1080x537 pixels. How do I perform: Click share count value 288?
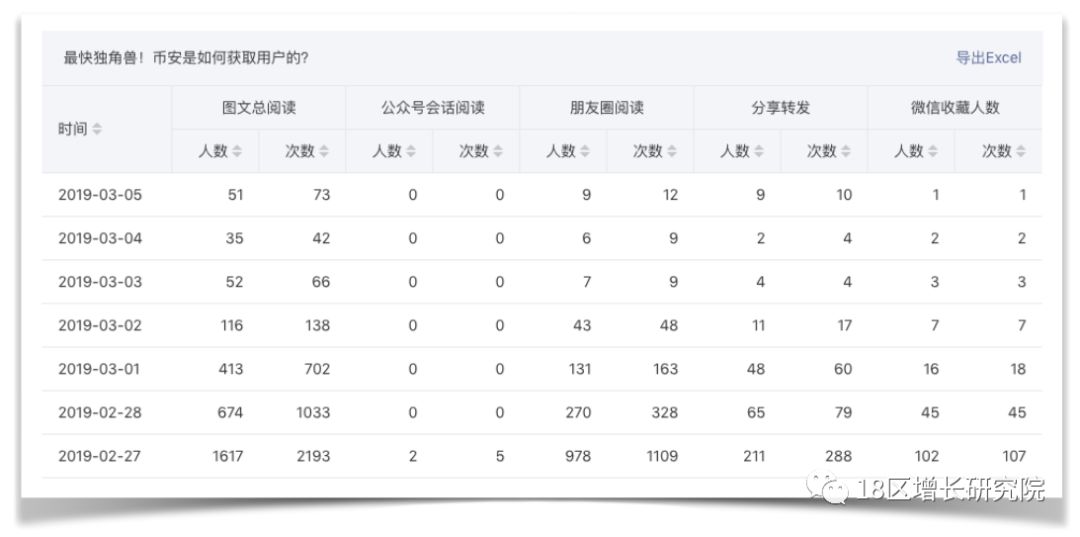[839, 456]
